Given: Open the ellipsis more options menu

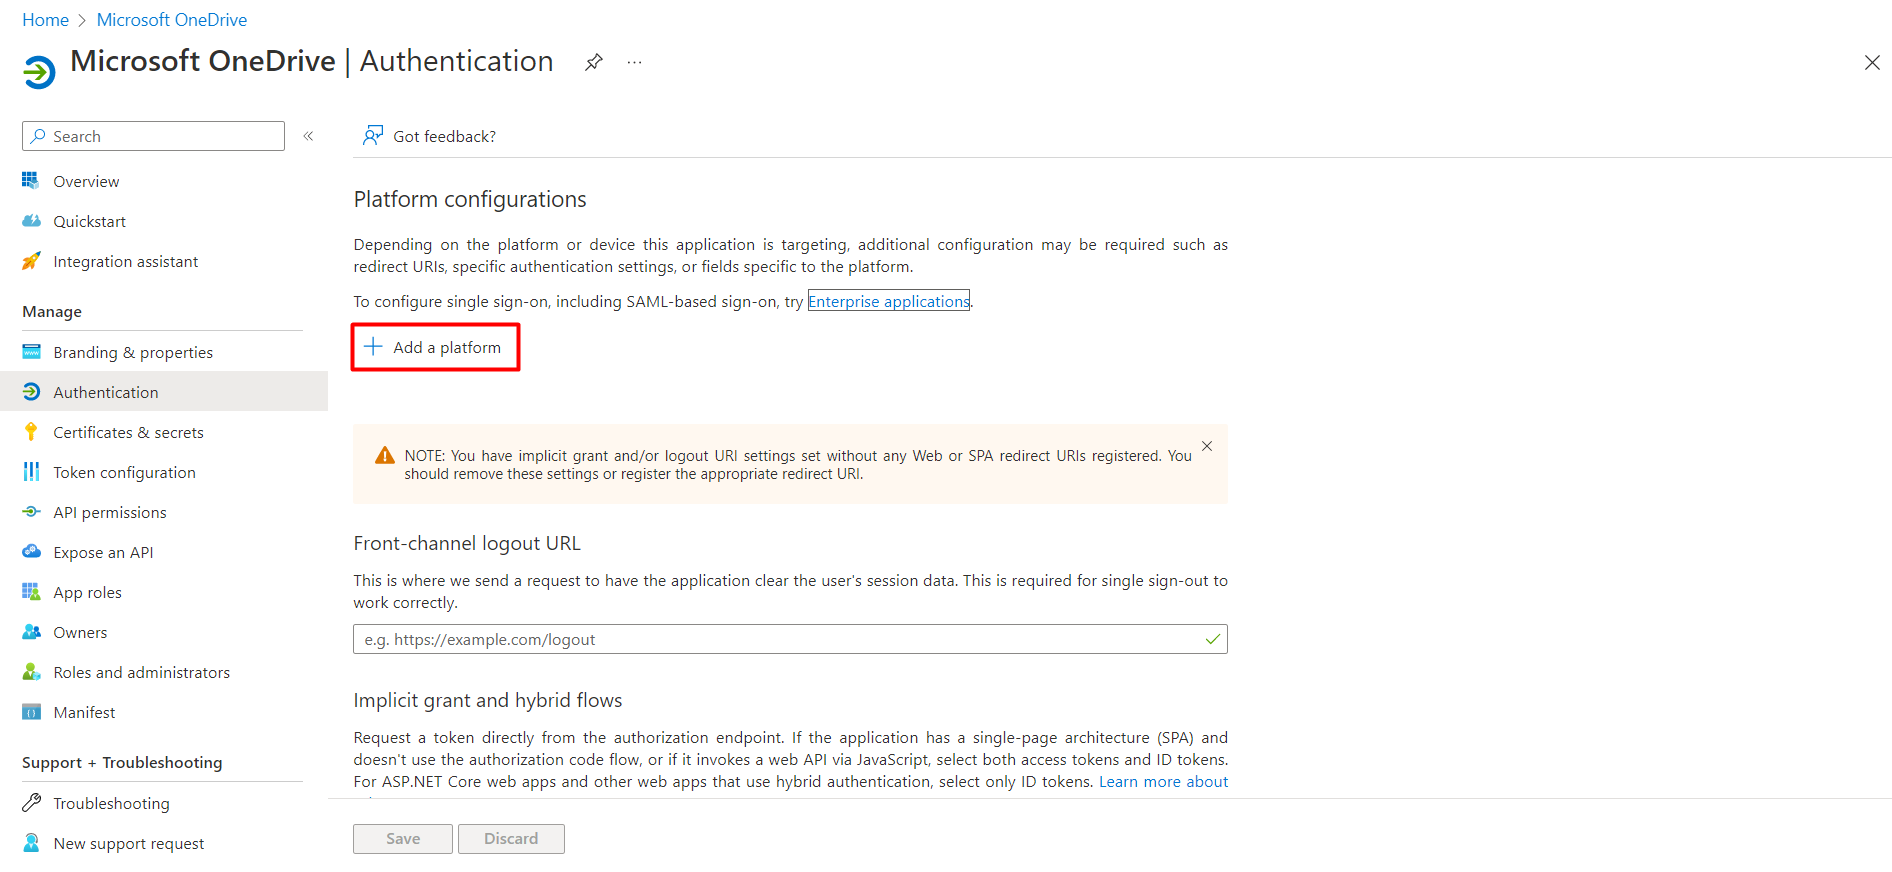Looking at the screenshot, I should [x=634, y=62].
